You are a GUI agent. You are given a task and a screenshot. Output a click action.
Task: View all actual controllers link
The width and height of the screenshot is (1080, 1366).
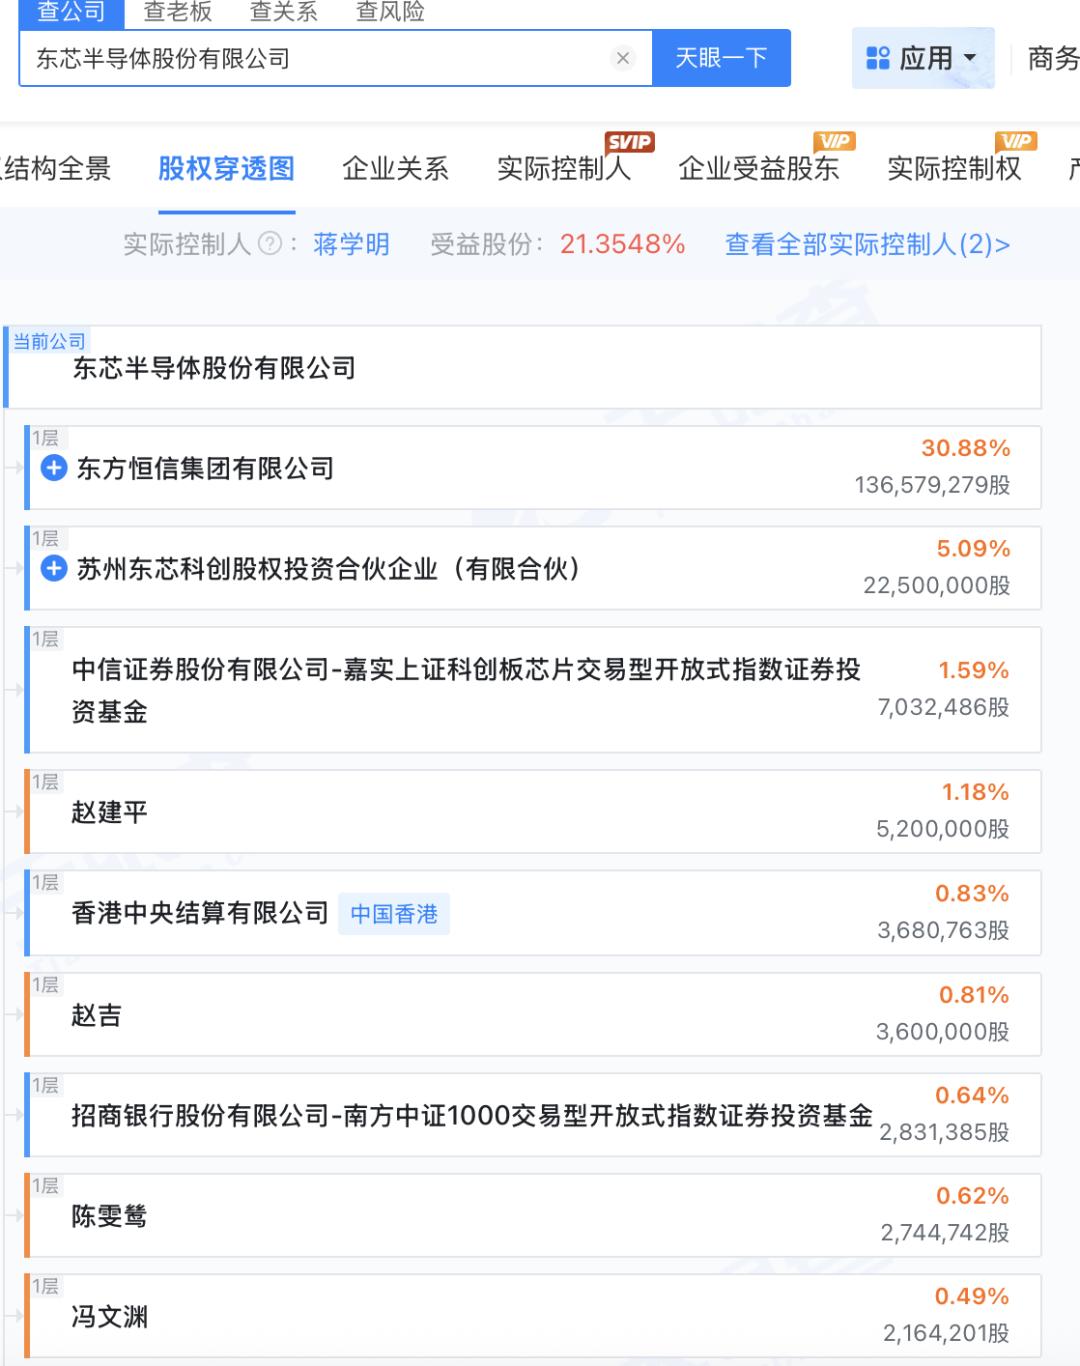(x=867, y=244)
